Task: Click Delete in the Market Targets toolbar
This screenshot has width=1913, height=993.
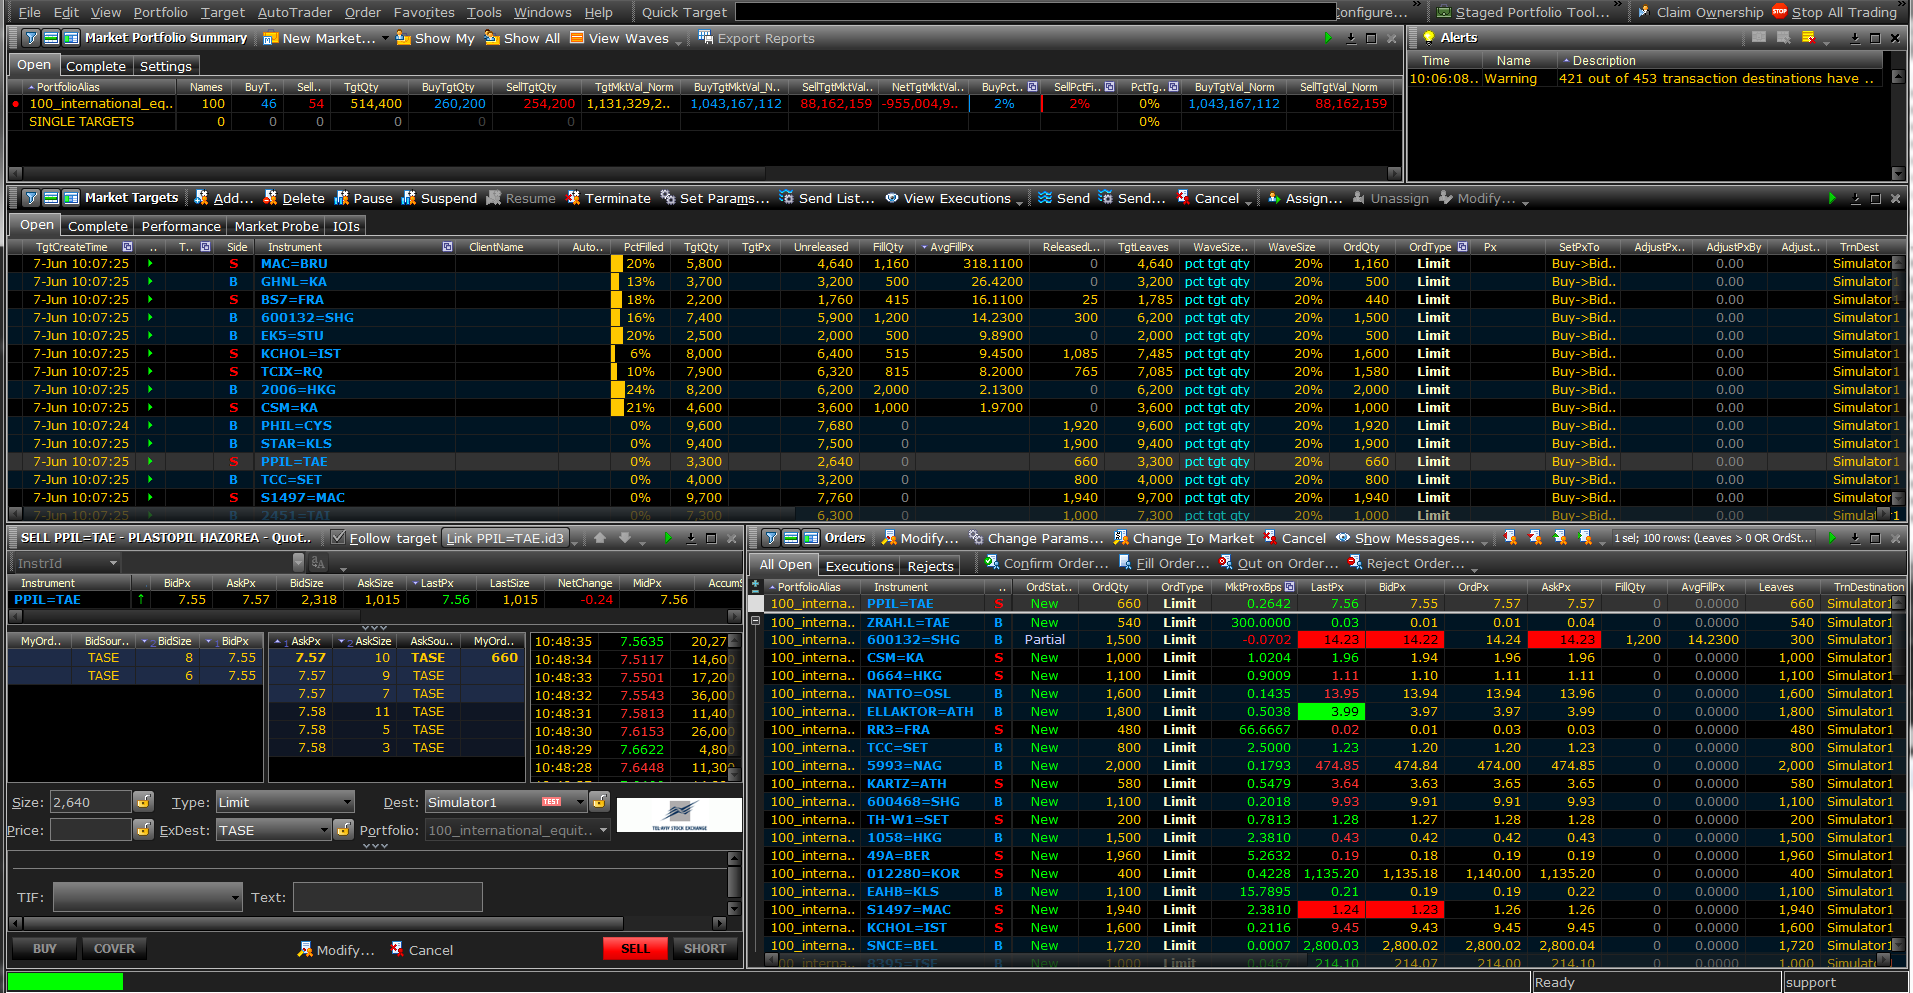Action: coord(293,198)
